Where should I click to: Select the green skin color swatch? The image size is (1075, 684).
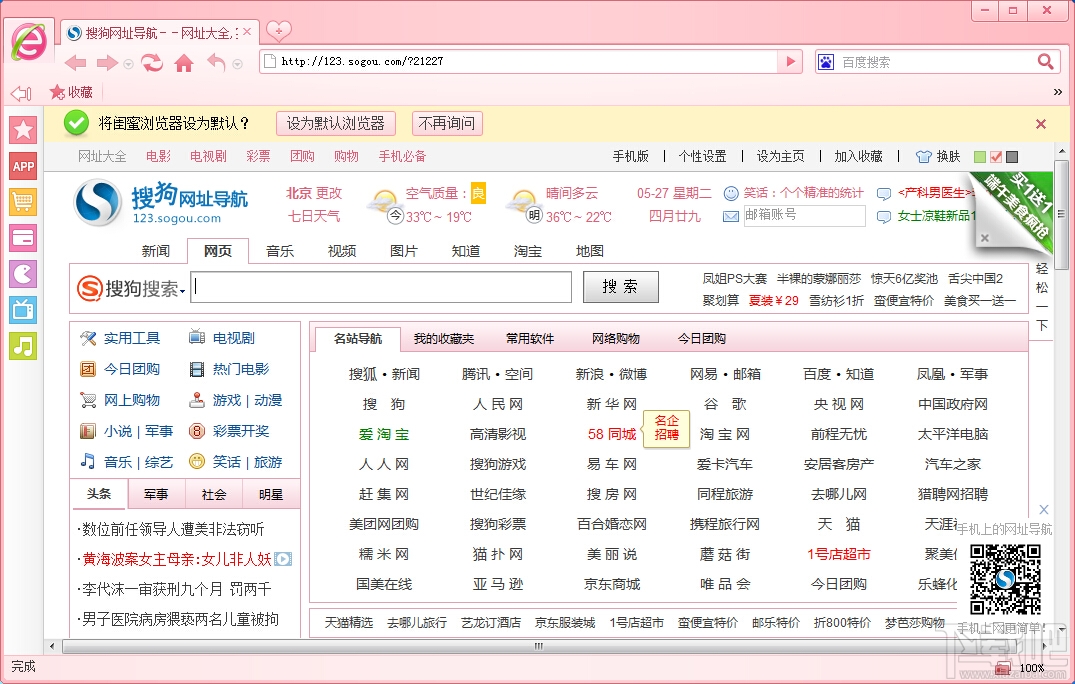point(980,157)
